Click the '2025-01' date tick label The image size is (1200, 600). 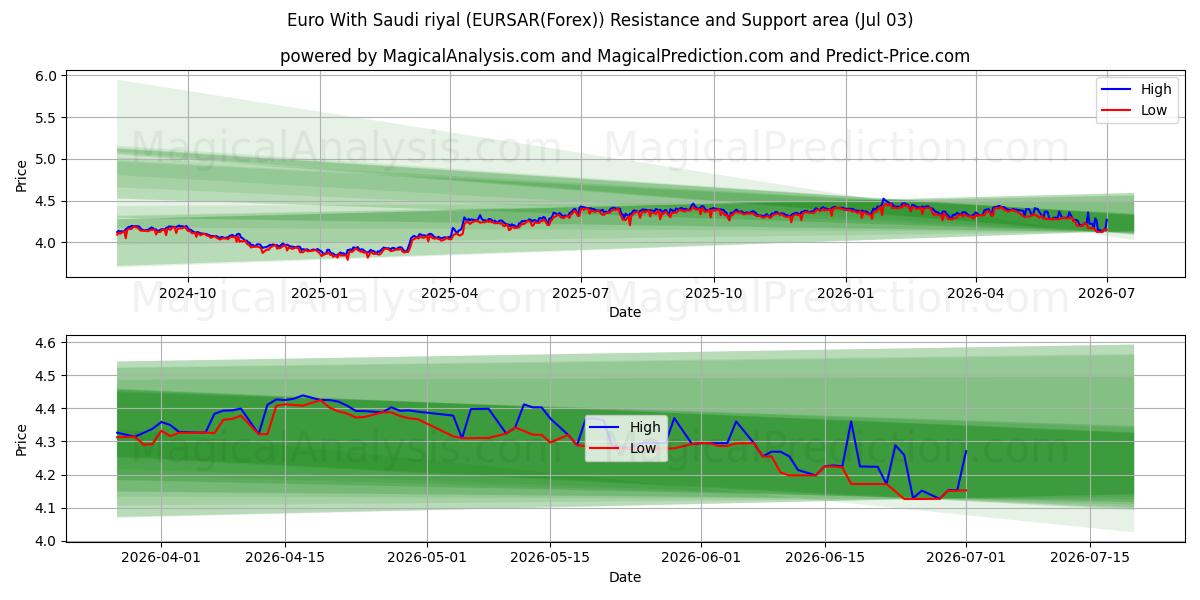(x=320, y=293)
